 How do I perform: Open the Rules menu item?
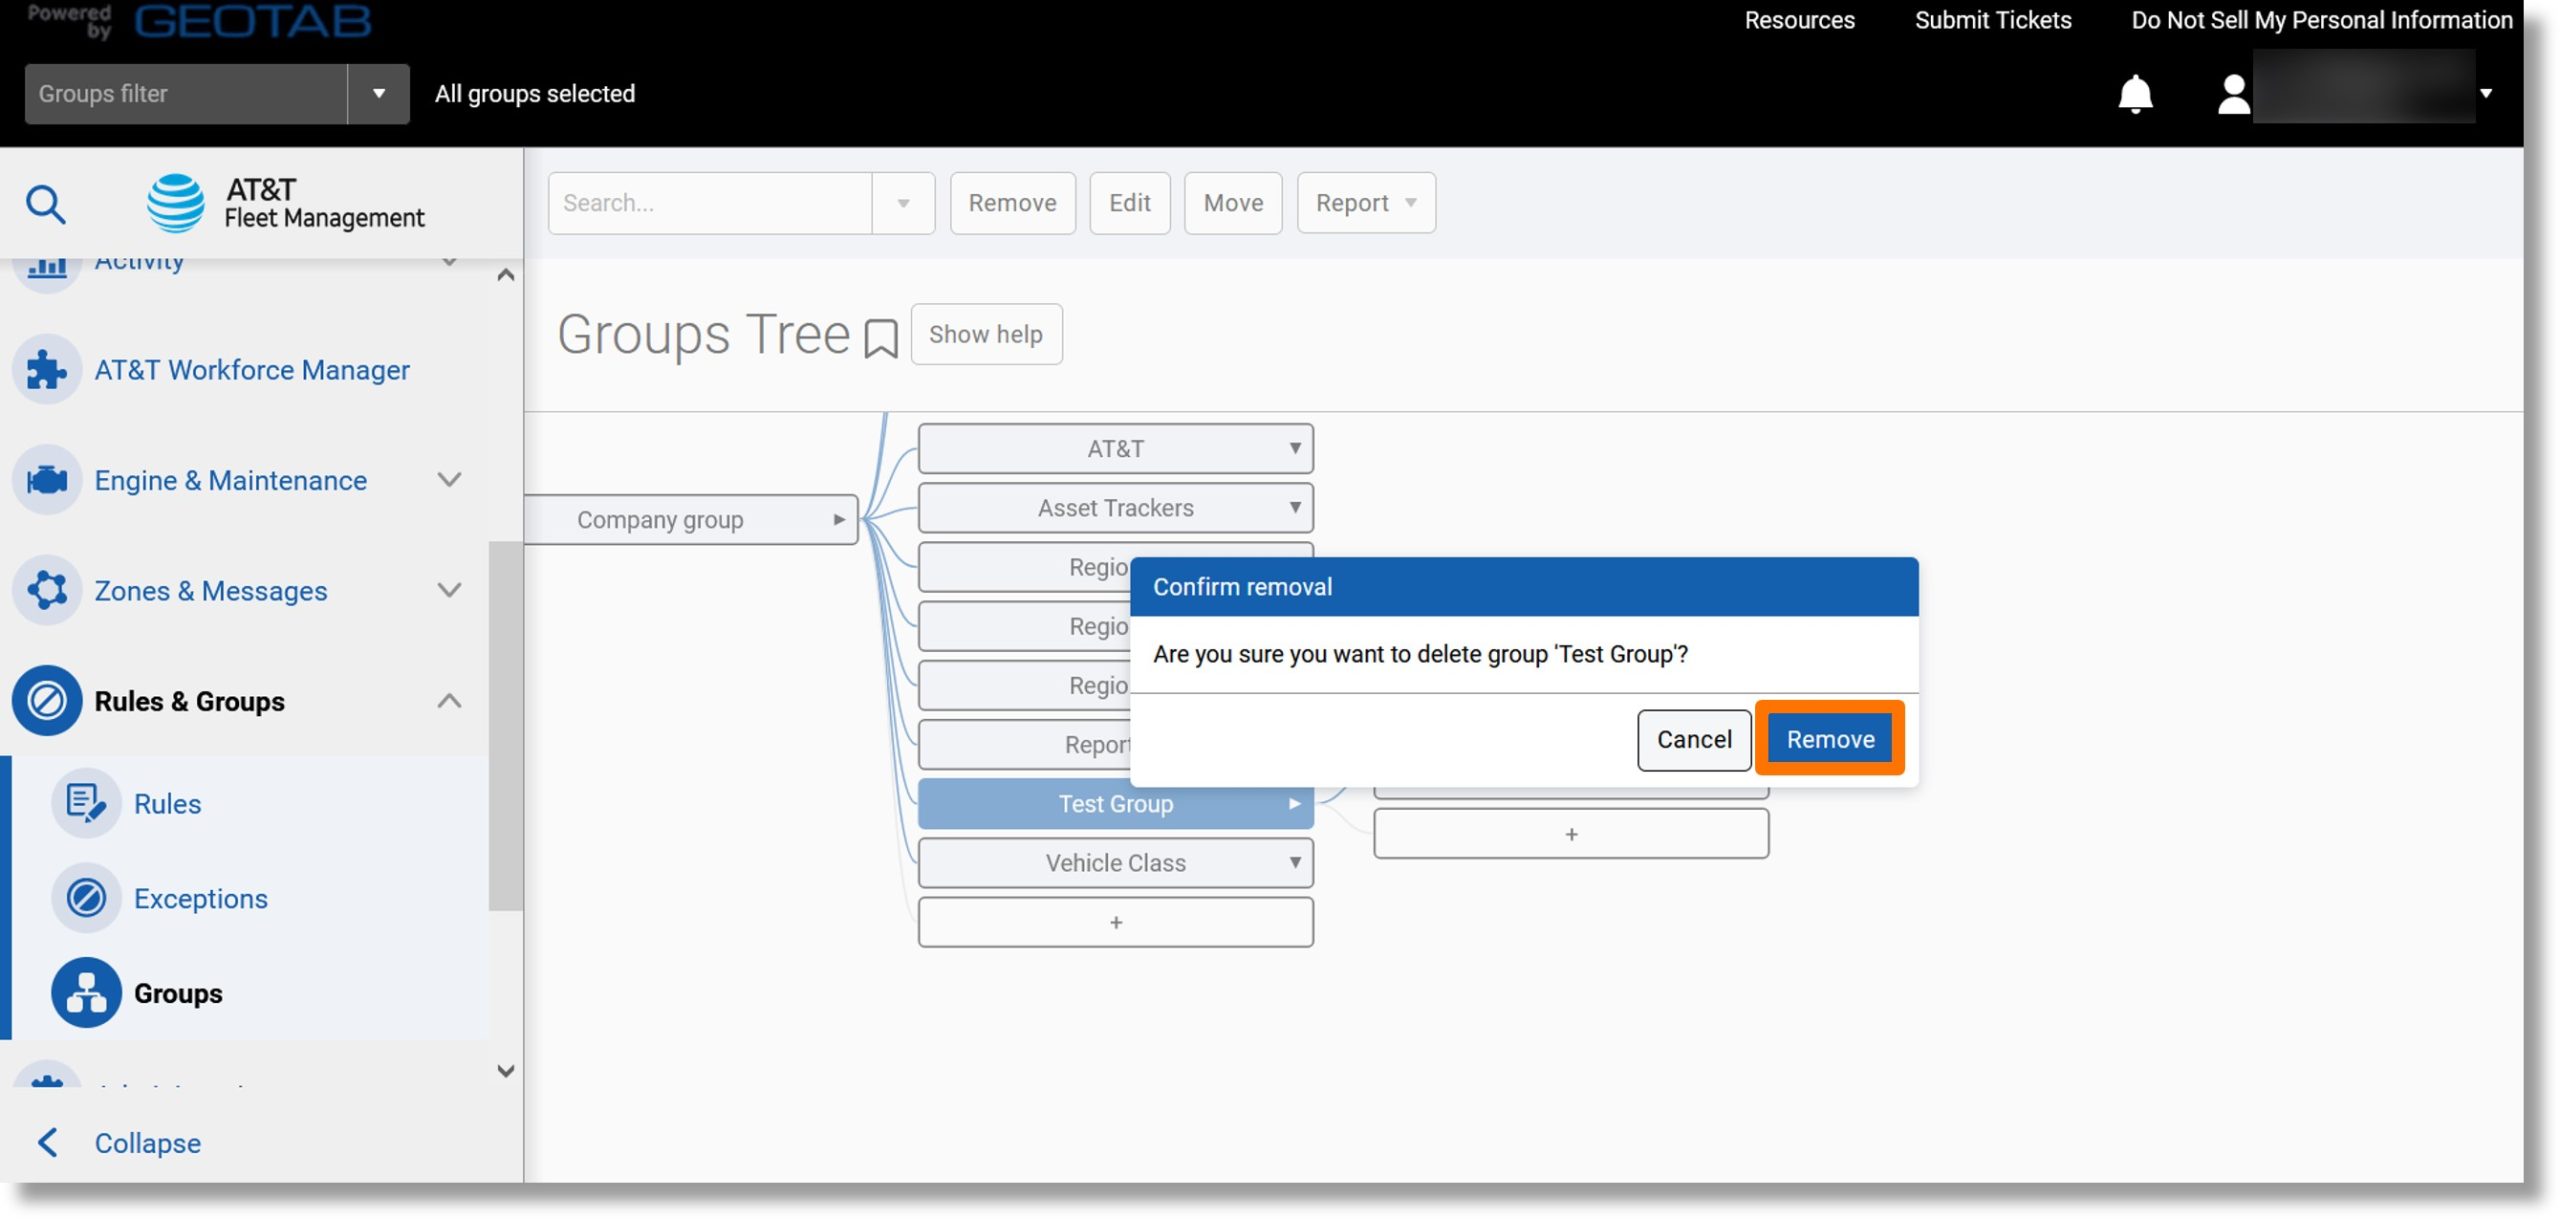click(168, 803)
